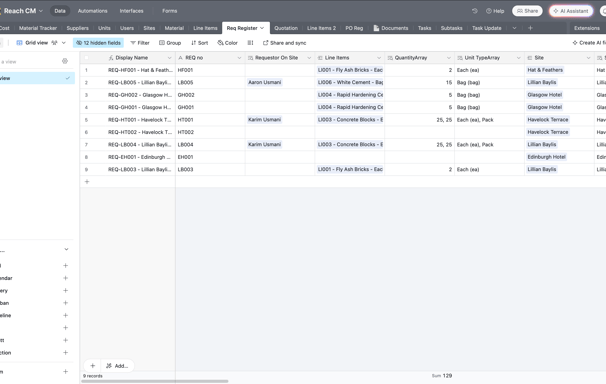Image resolution: width=606 pixels, height=384 pixels.
Task: Open Site column menu arrow
Action: point(589,58)
